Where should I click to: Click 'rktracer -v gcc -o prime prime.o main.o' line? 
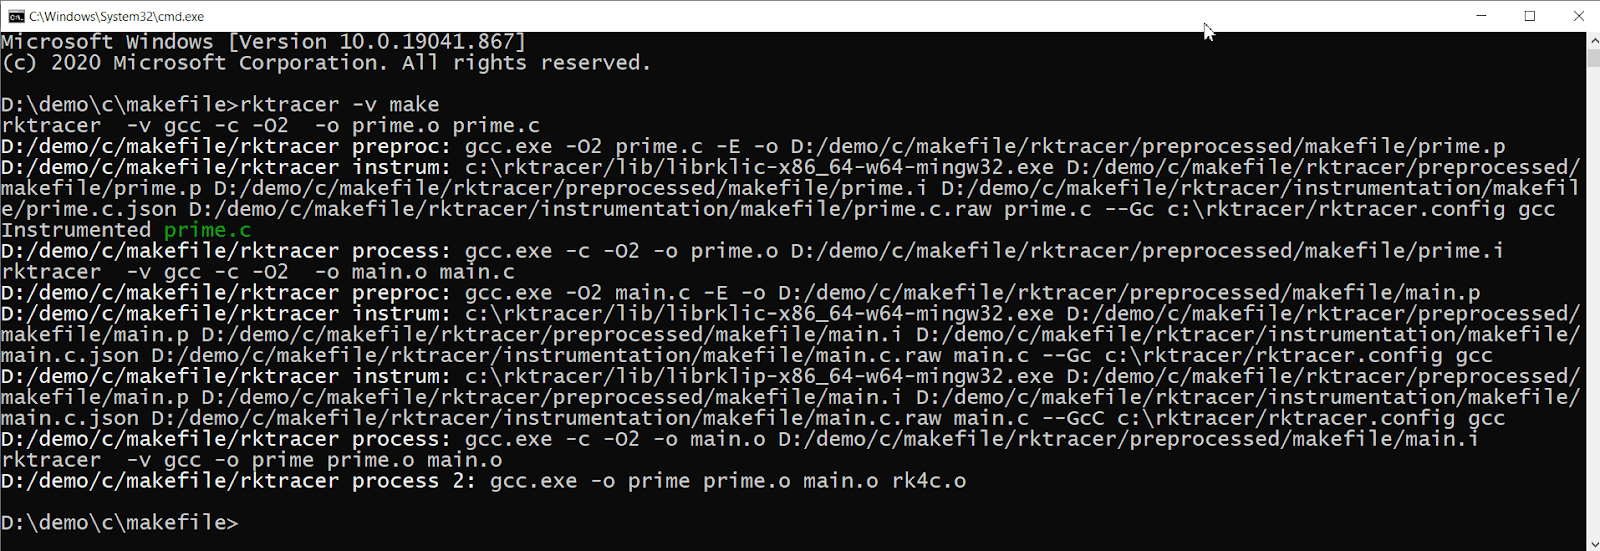251,460
